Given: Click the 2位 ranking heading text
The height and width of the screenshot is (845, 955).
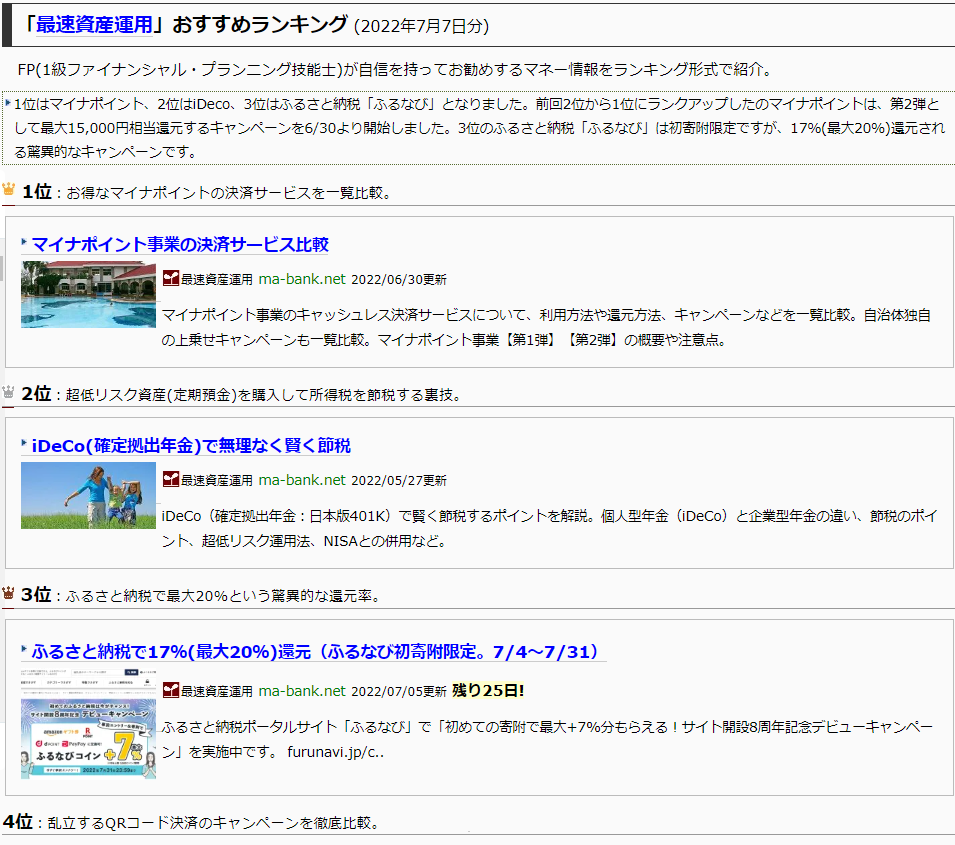Looking at the screenshot, I should coord(37,394).
